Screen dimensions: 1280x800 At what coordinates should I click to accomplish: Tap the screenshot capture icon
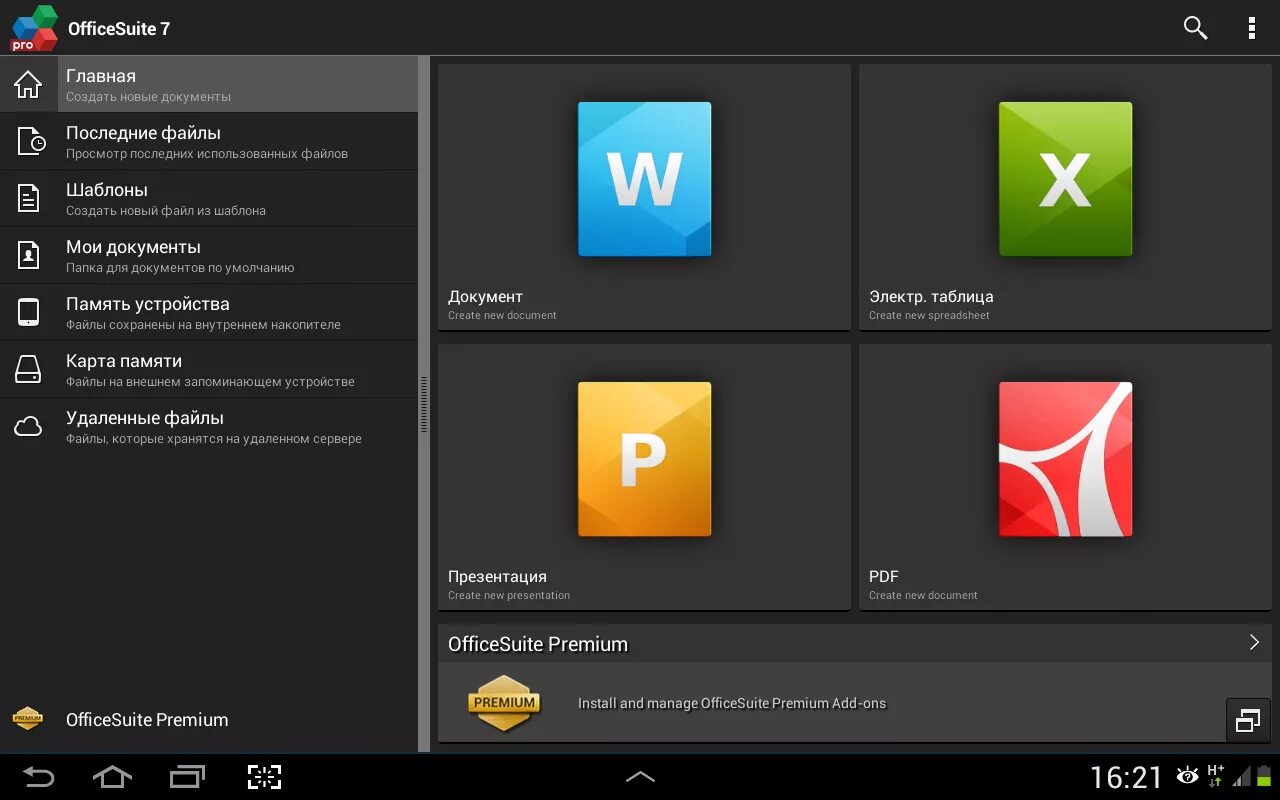pos(264,776)
